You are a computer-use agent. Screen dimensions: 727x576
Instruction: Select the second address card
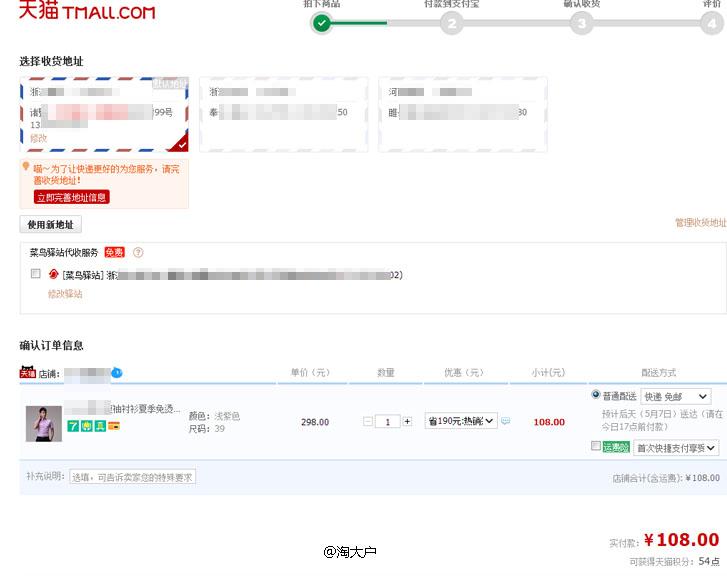284,114
